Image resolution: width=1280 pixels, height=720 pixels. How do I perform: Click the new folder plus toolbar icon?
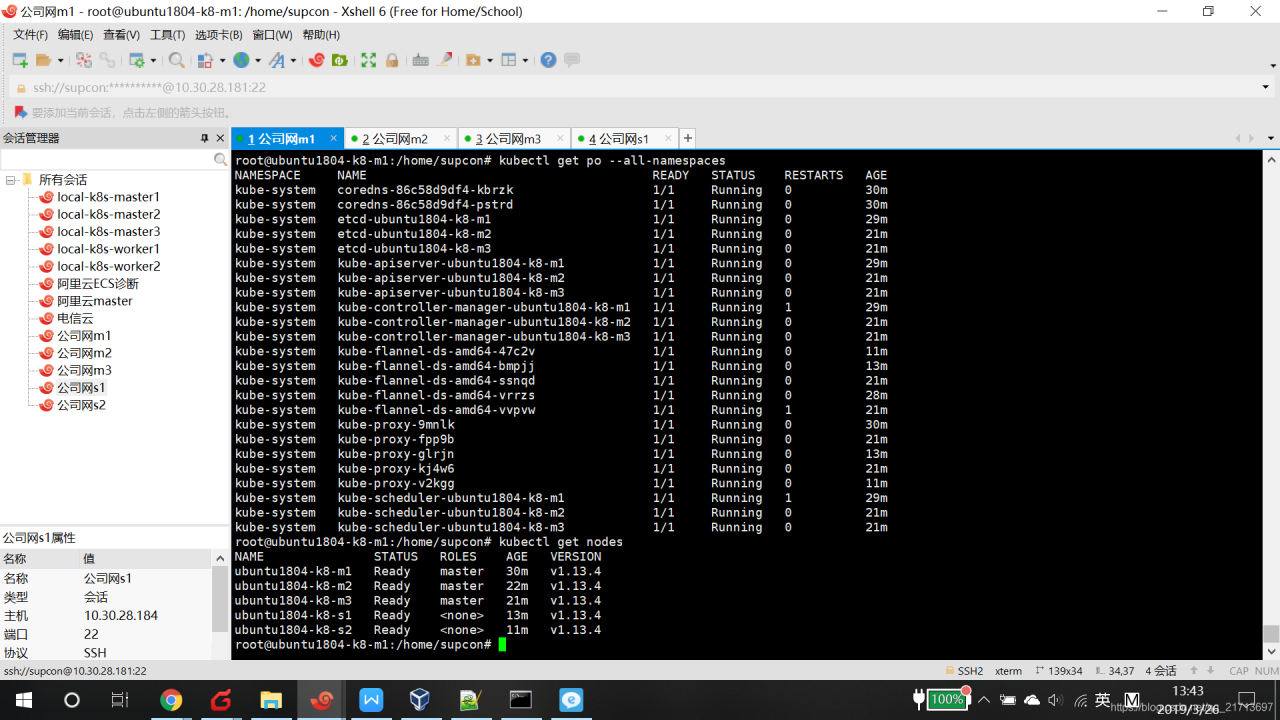click(x=474, y=60)
